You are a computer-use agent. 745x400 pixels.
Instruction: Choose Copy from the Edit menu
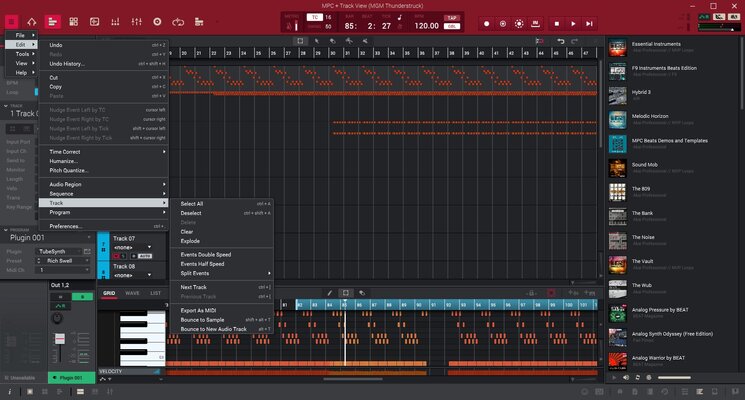coord(104,86)
